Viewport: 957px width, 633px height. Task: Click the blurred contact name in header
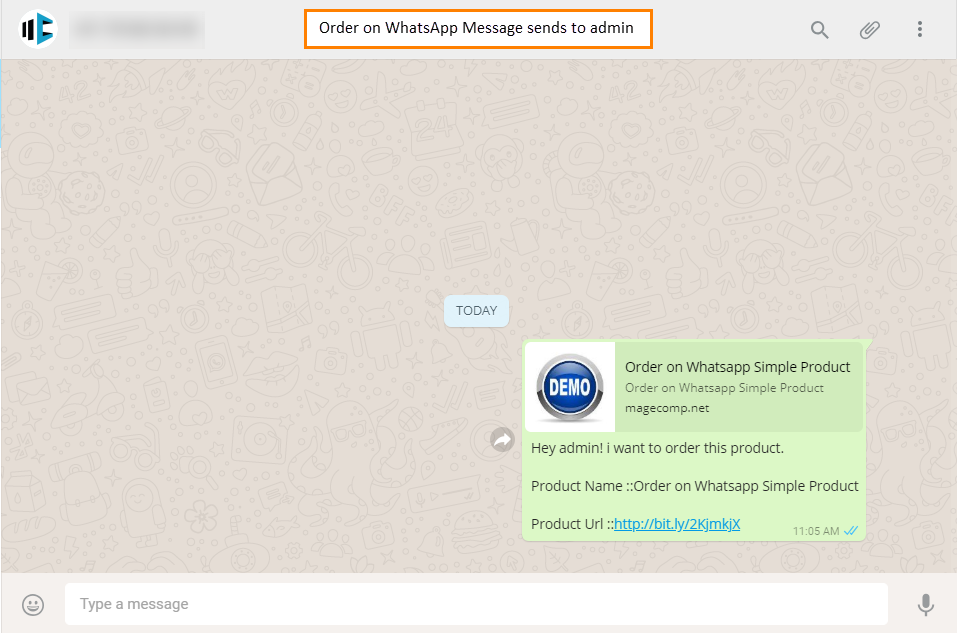[137, 29]
